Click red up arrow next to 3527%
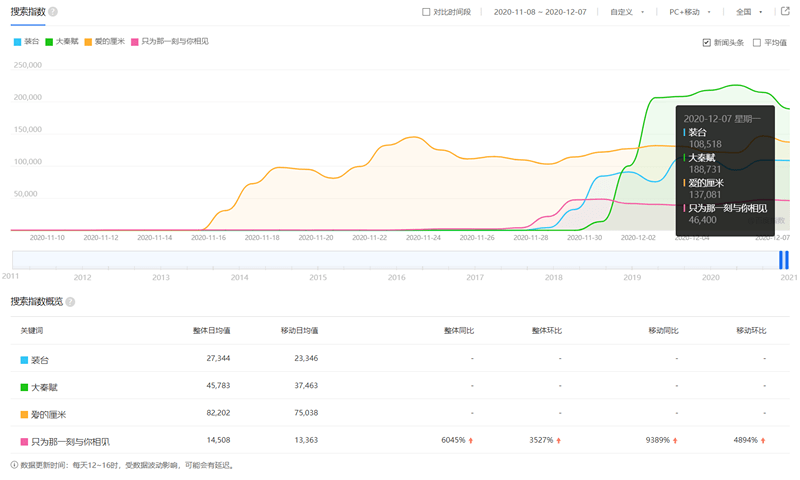The width and height of the screenshot is (800, 480). (x=559, y=440)
